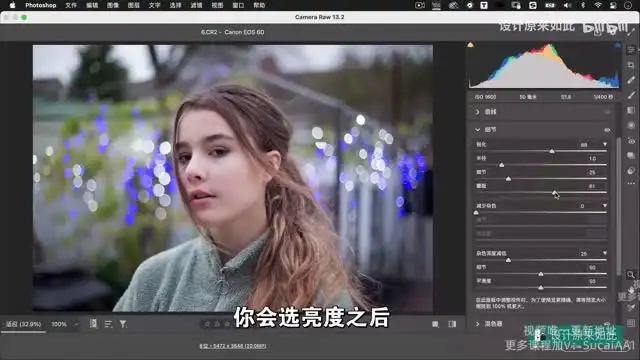Expand the 曲线 curve panel

[x=478, y=112]
